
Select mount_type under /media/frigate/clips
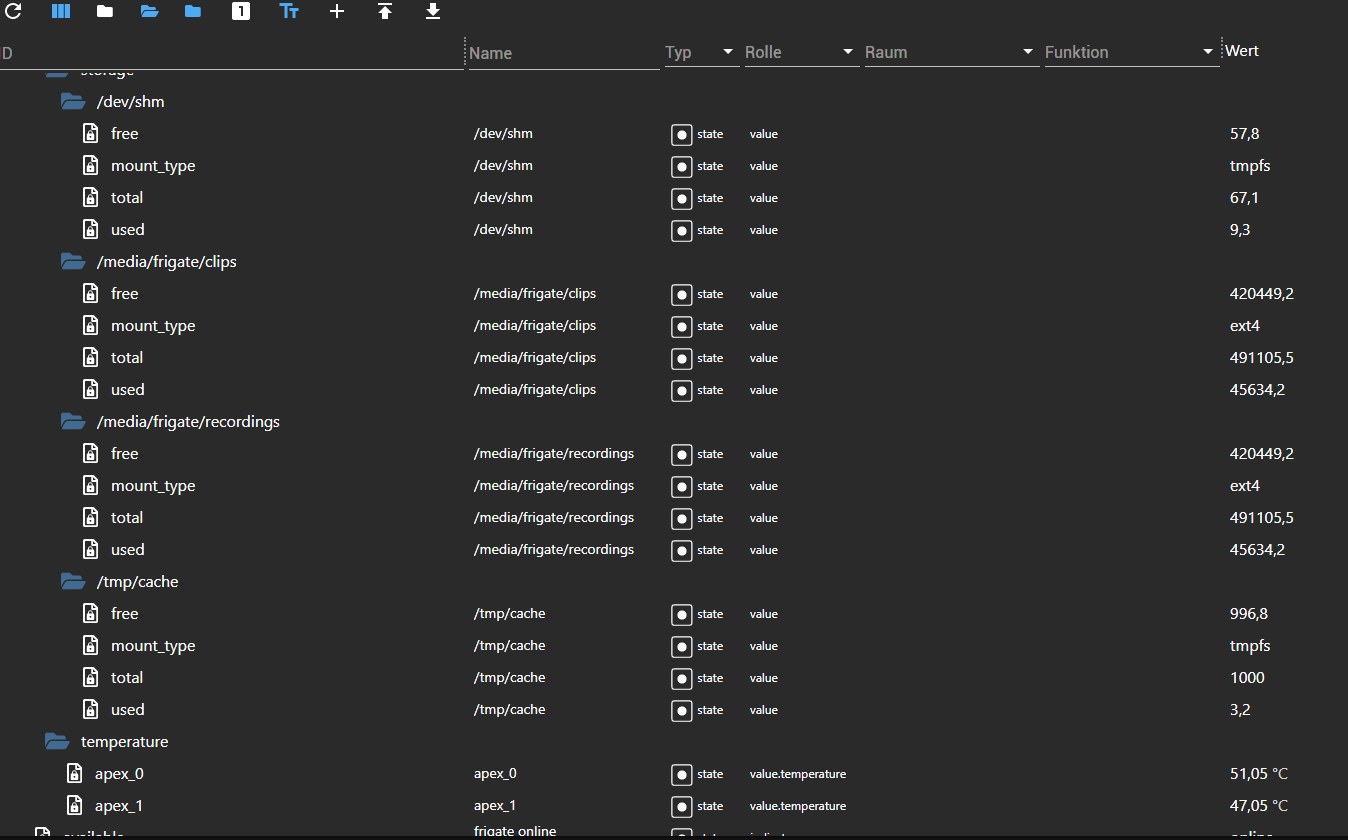pos(153,326)
